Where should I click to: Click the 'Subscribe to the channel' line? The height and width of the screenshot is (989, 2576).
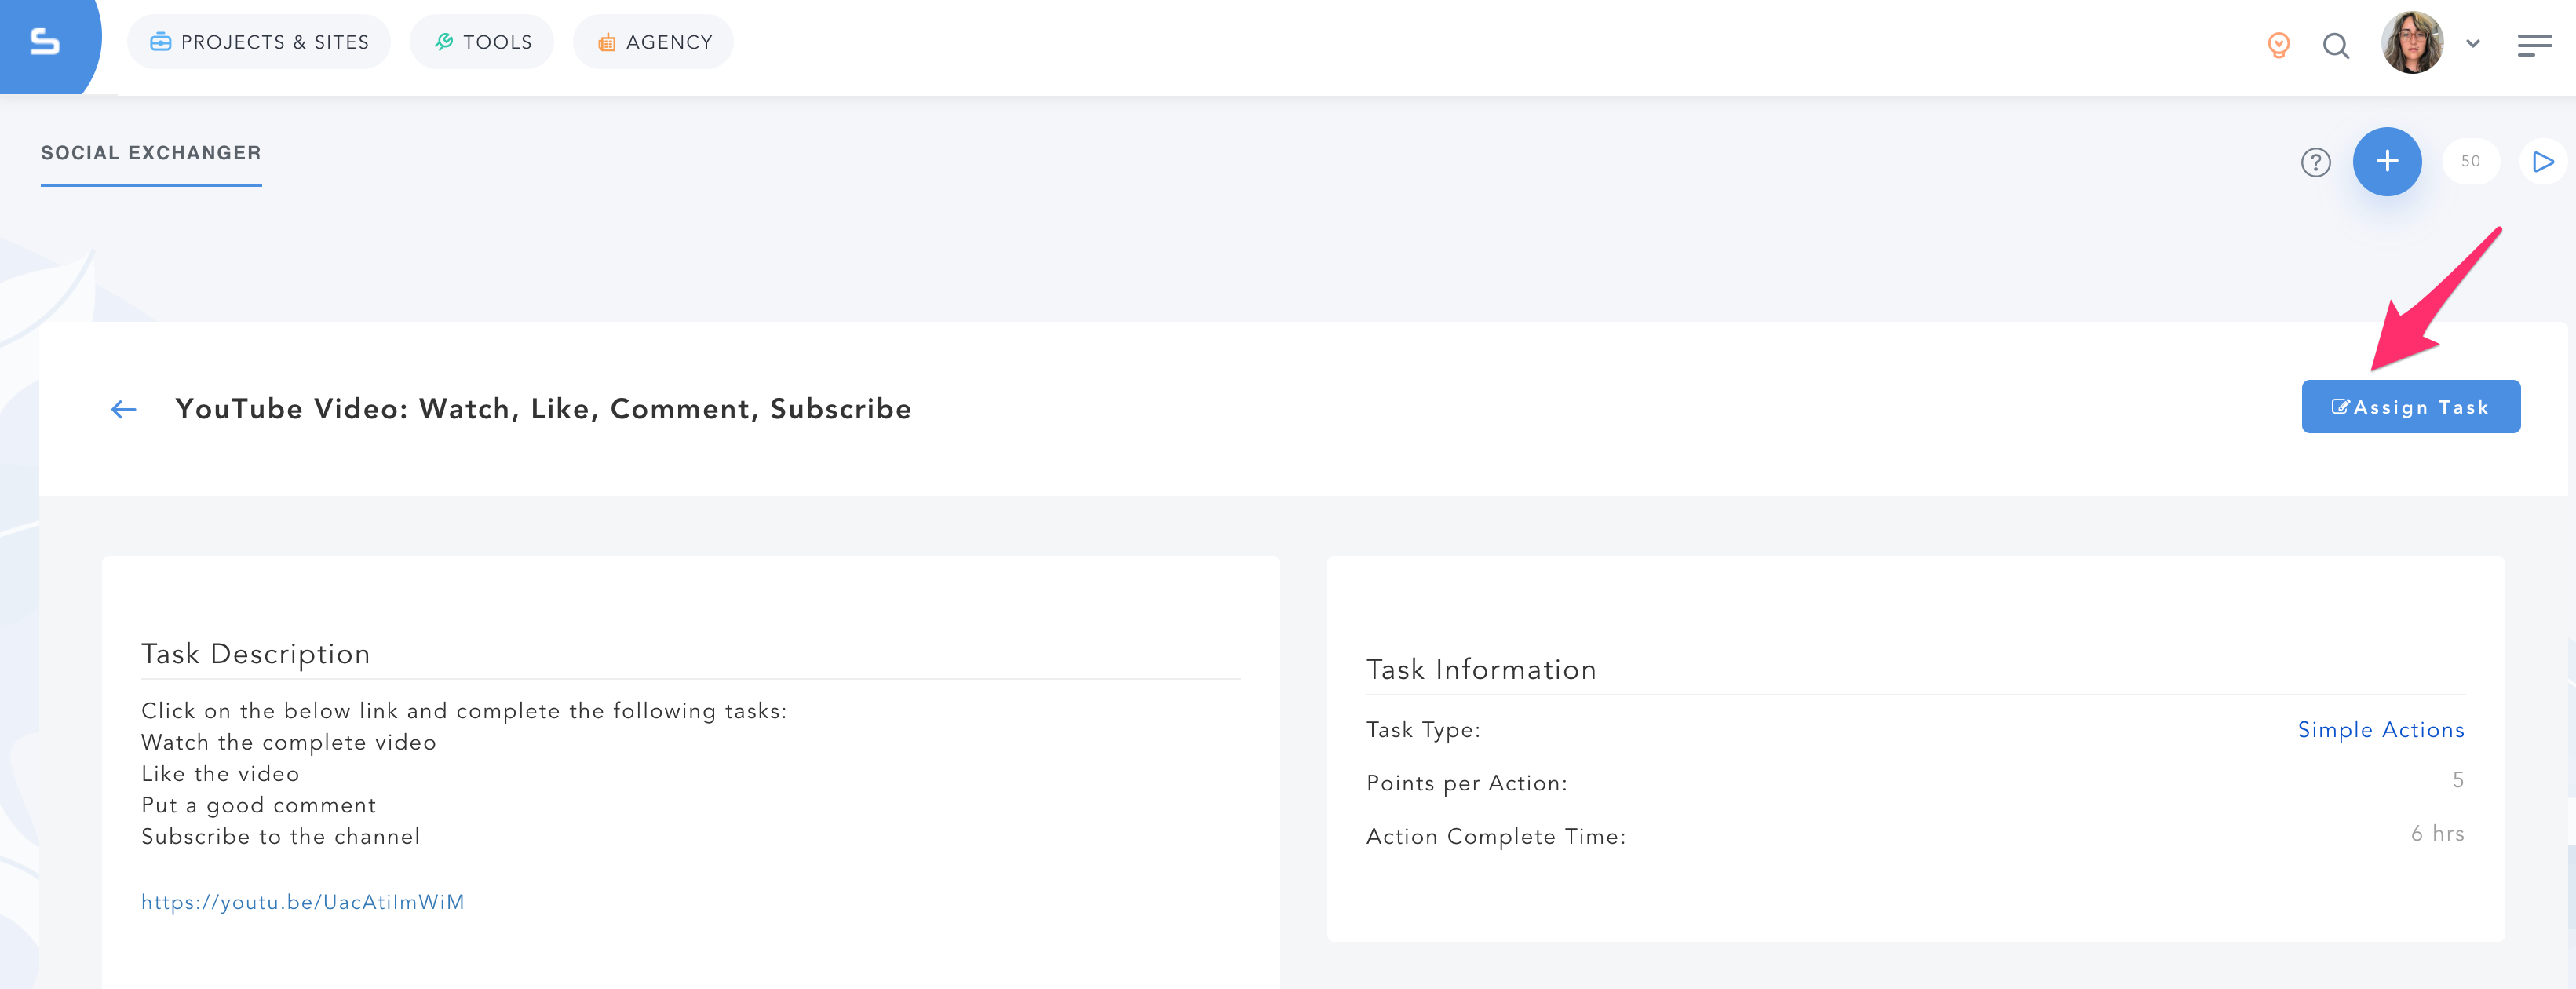point(281,836)
